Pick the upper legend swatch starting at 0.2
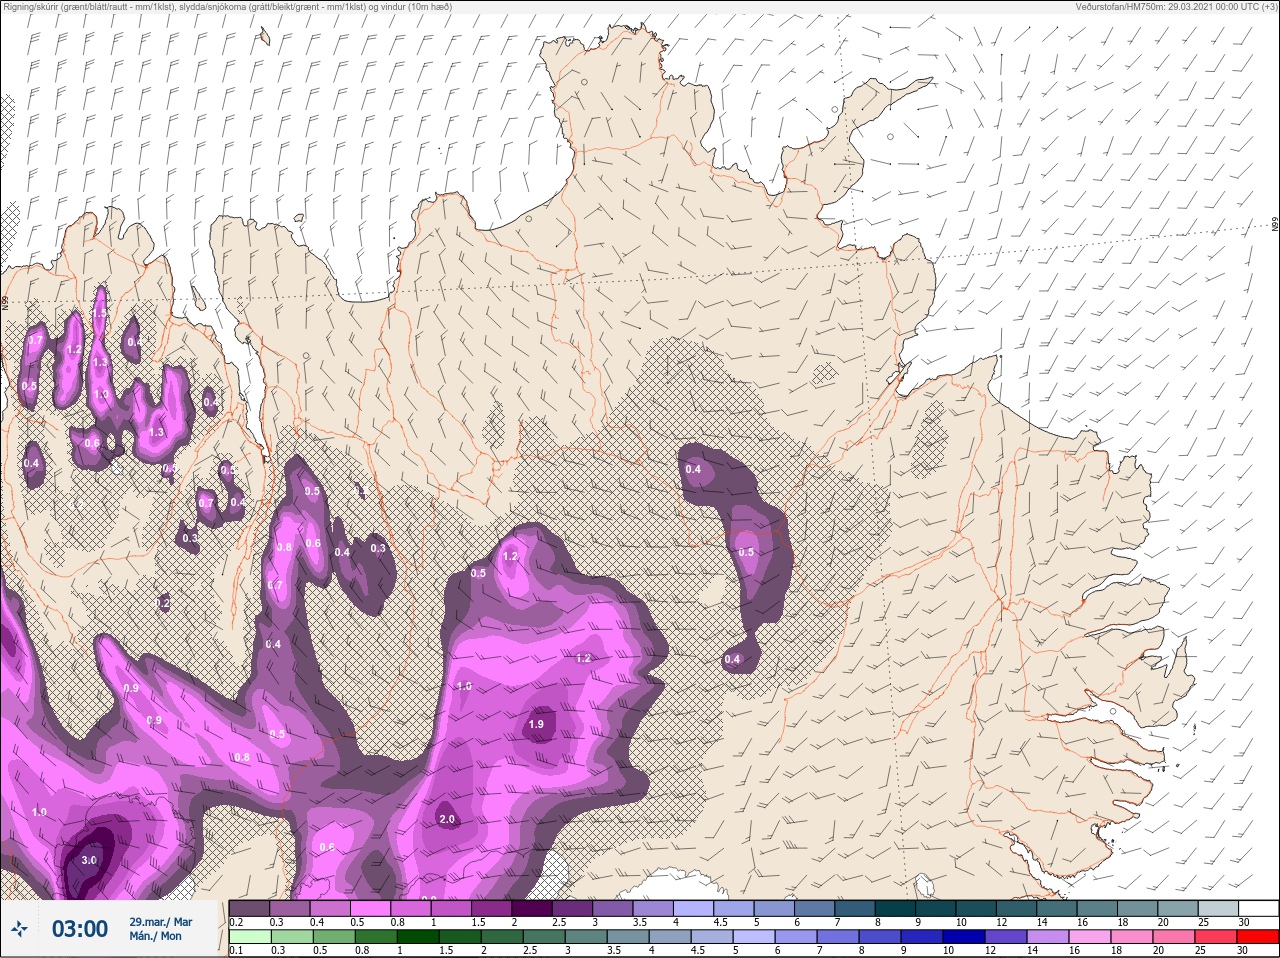1280x958 pixels. 249,908
